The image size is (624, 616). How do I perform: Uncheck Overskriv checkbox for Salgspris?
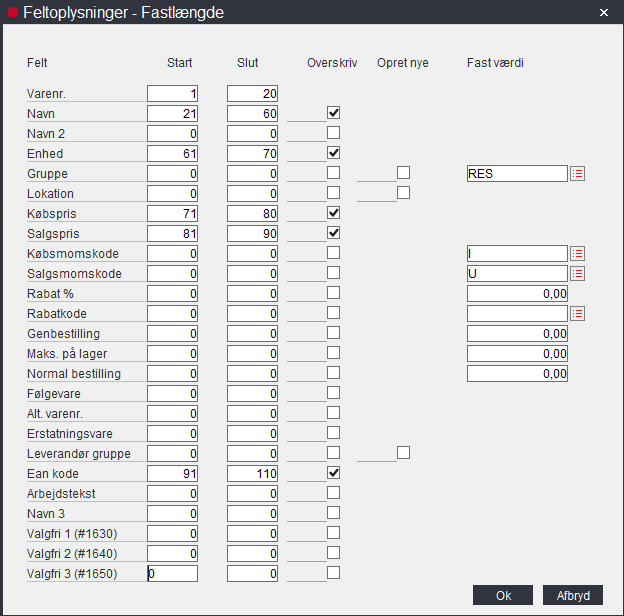click(x=334, y=233)
